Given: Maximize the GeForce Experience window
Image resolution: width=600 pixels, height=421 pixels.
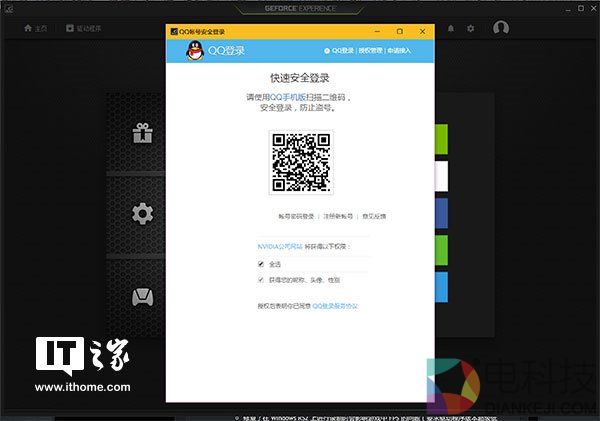Looking at the screenshot, I should pos(581,8).
